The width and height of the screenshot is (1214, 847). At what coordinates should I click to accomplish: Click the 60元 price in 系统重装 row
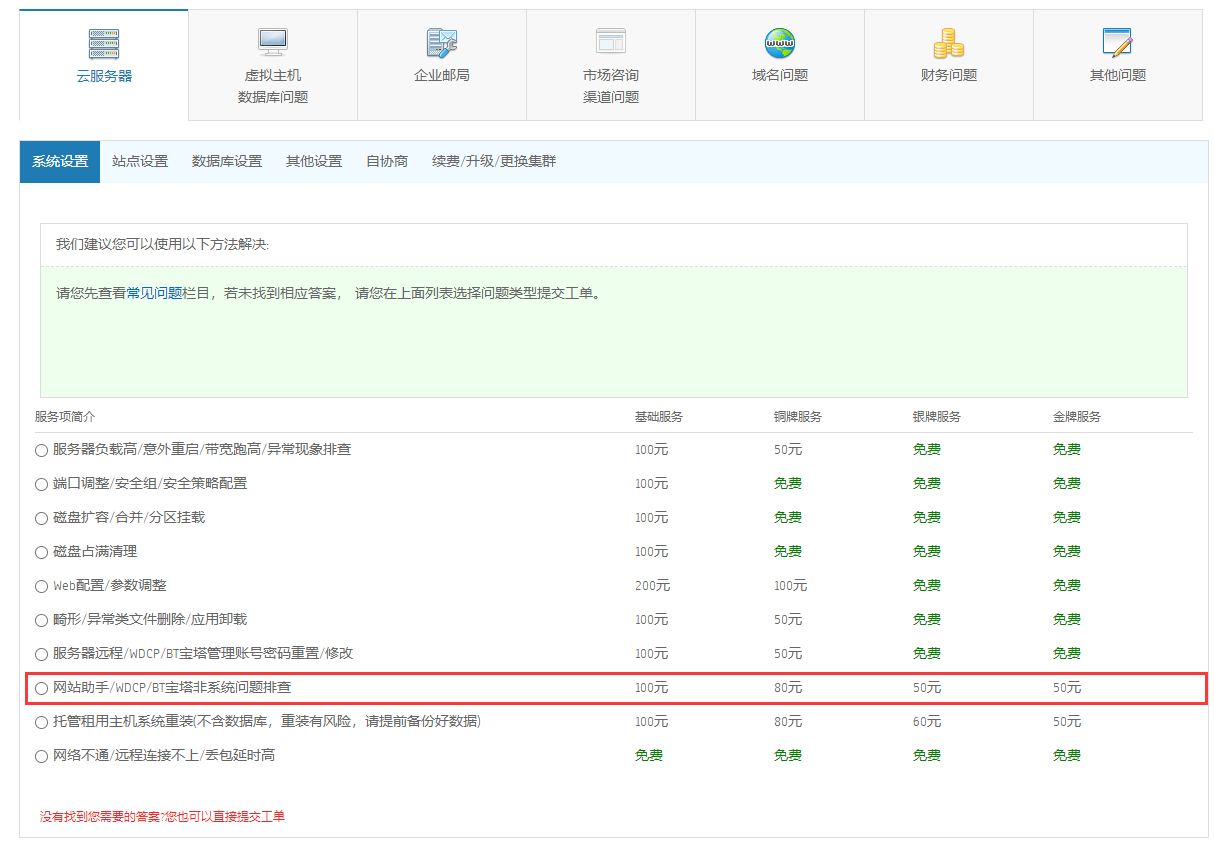927,722
